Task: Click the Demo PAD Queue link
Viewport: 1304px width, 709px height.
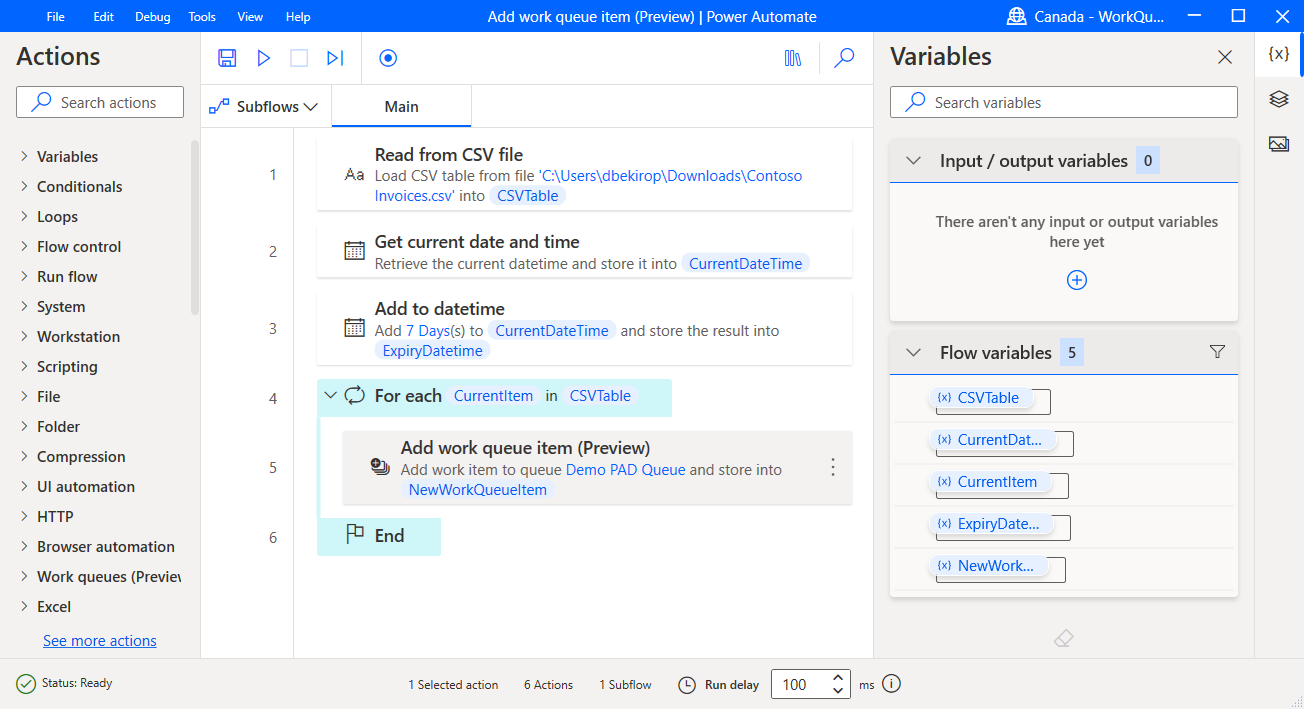Action: pos(626,469)
